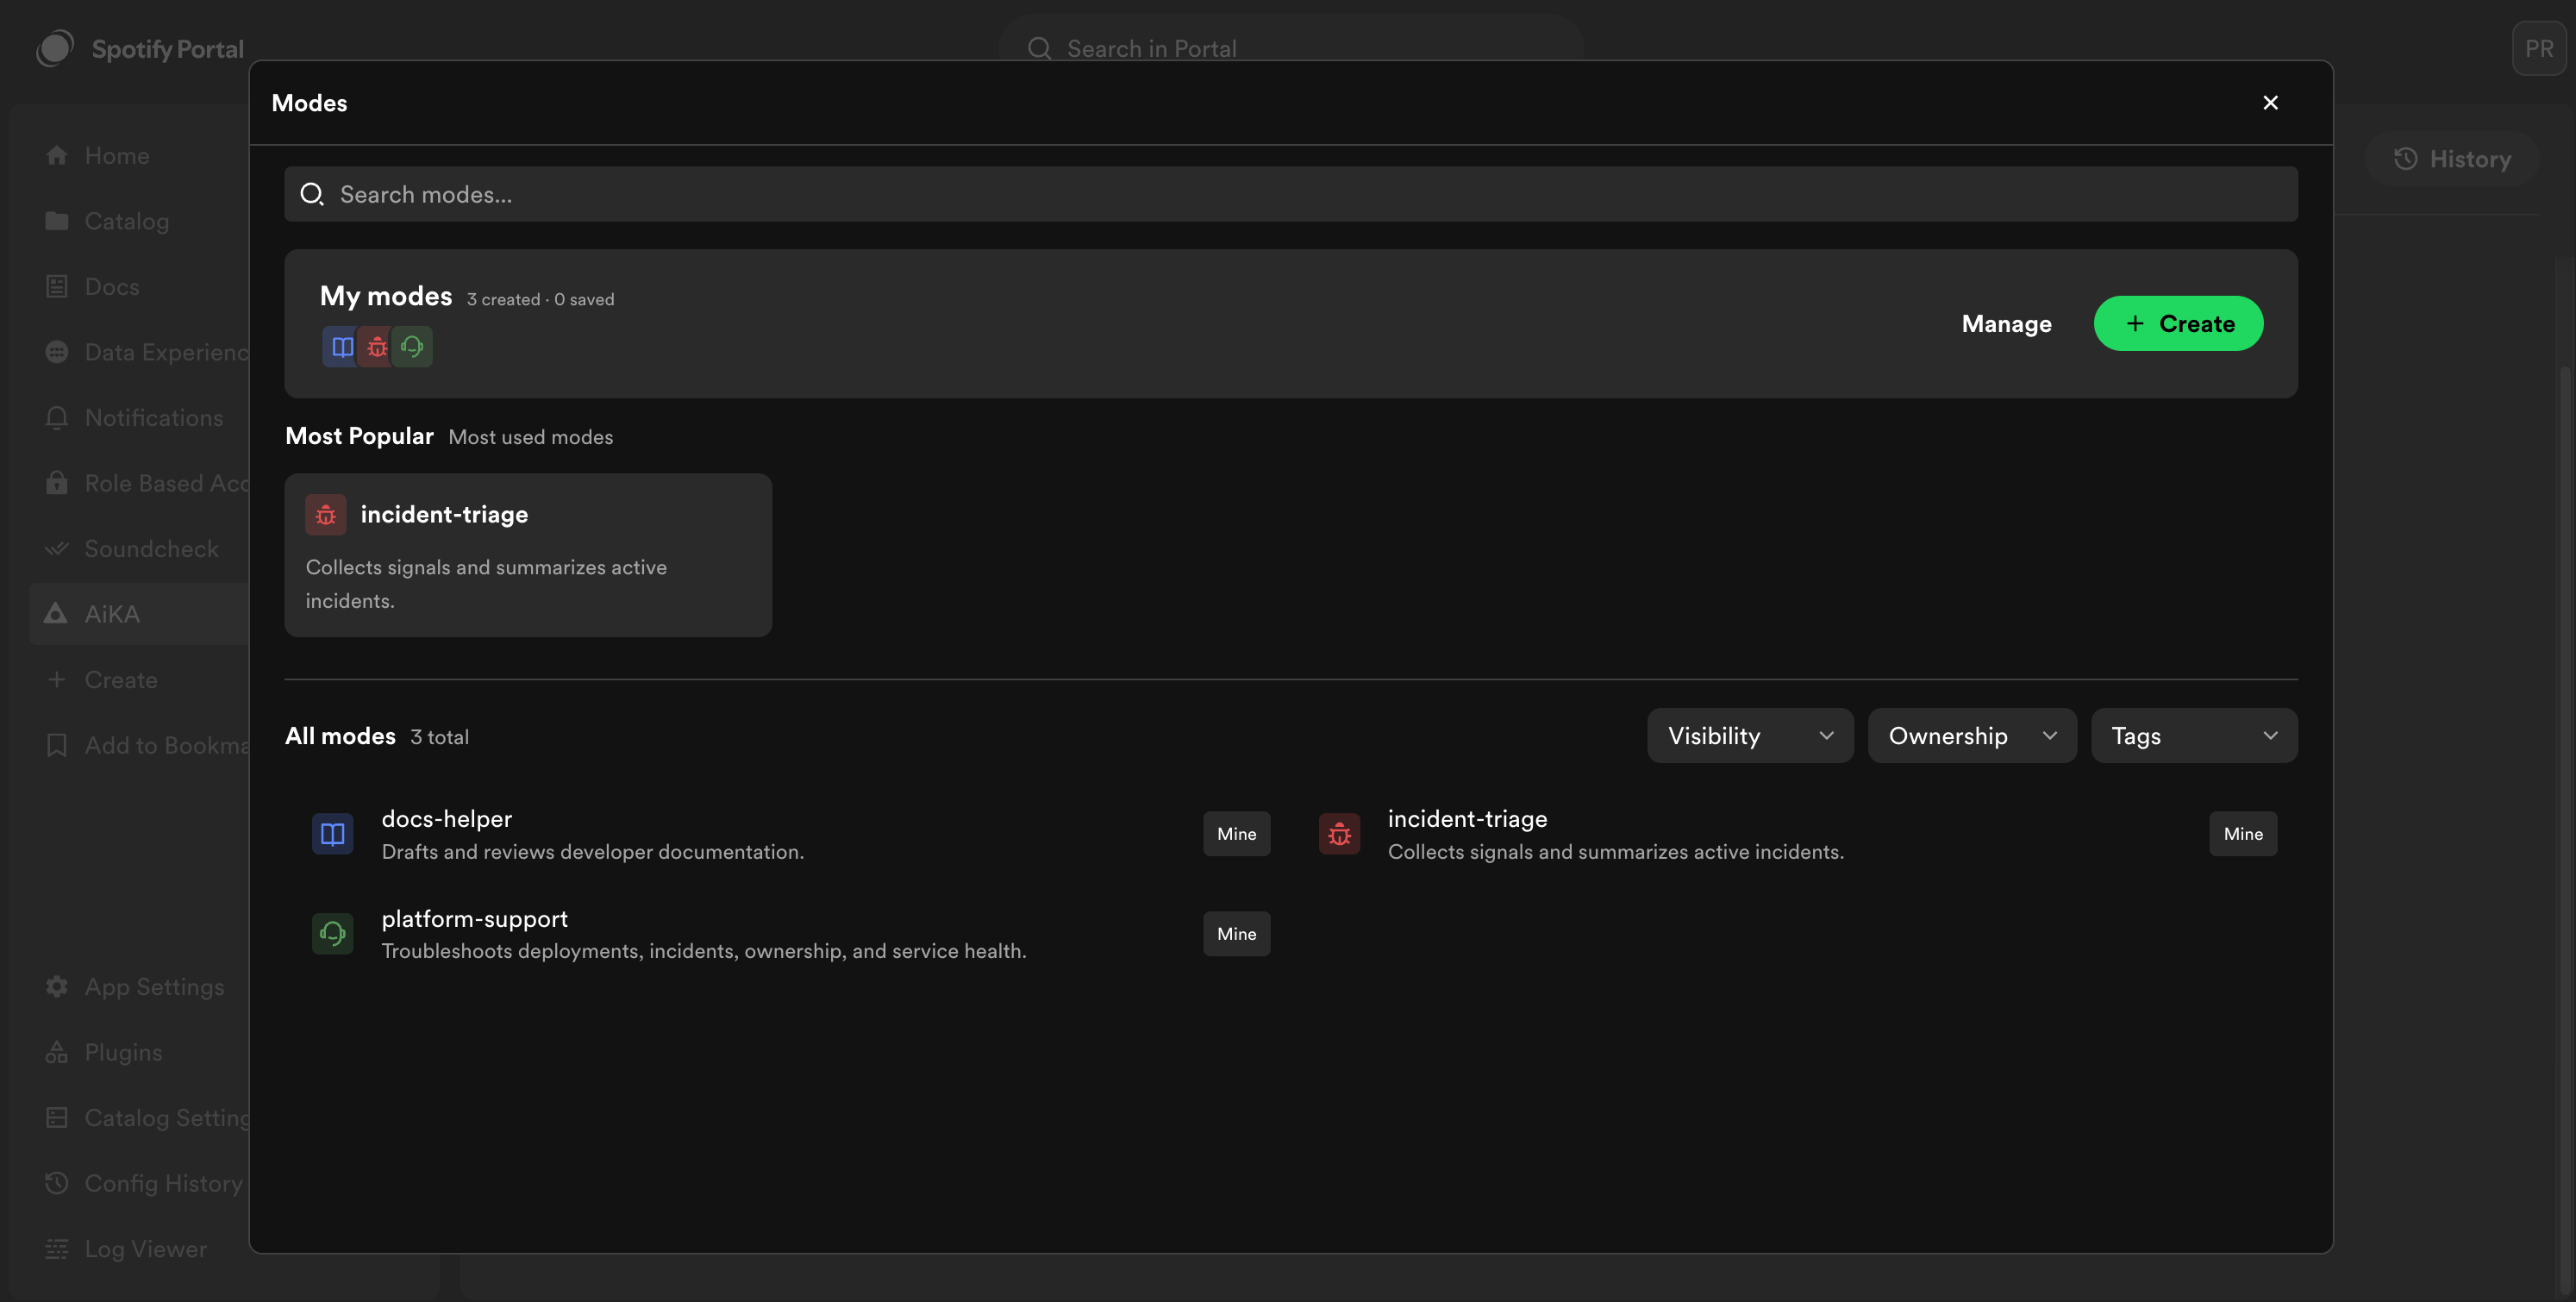This screenshot has width=2576, height=1302.
Task: Click the Add to Bookmarks icon
Action: point(57,745)
